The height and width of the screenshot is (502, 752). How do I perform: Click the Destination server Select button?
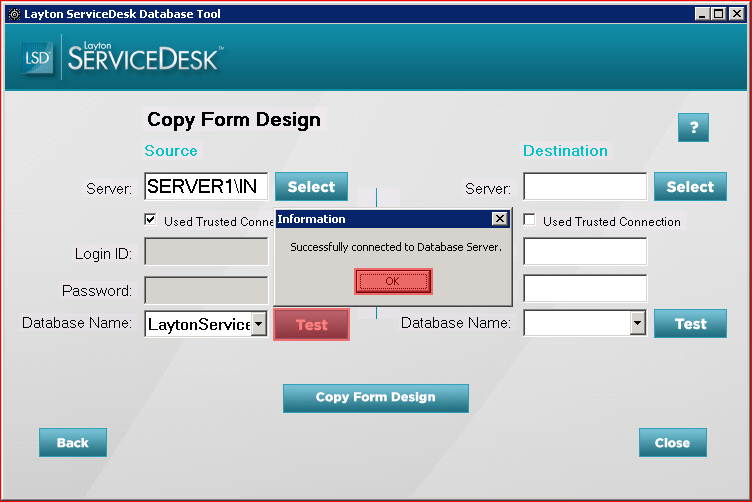click(x=690, y=187)
